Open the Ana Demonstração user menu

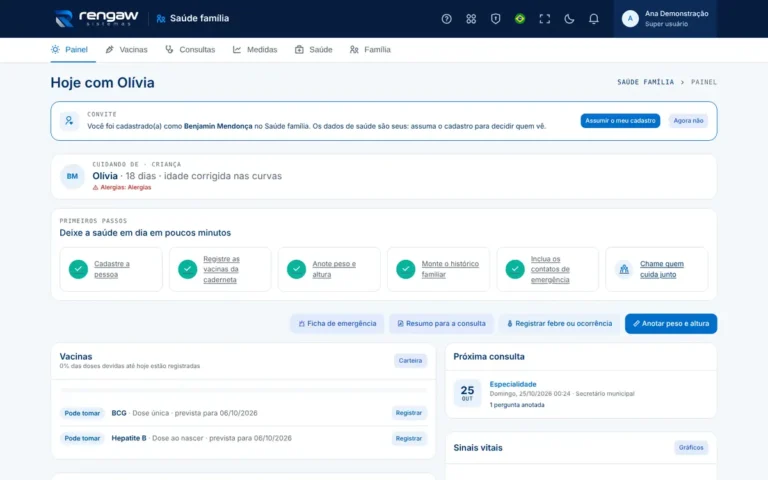[665, 19]
